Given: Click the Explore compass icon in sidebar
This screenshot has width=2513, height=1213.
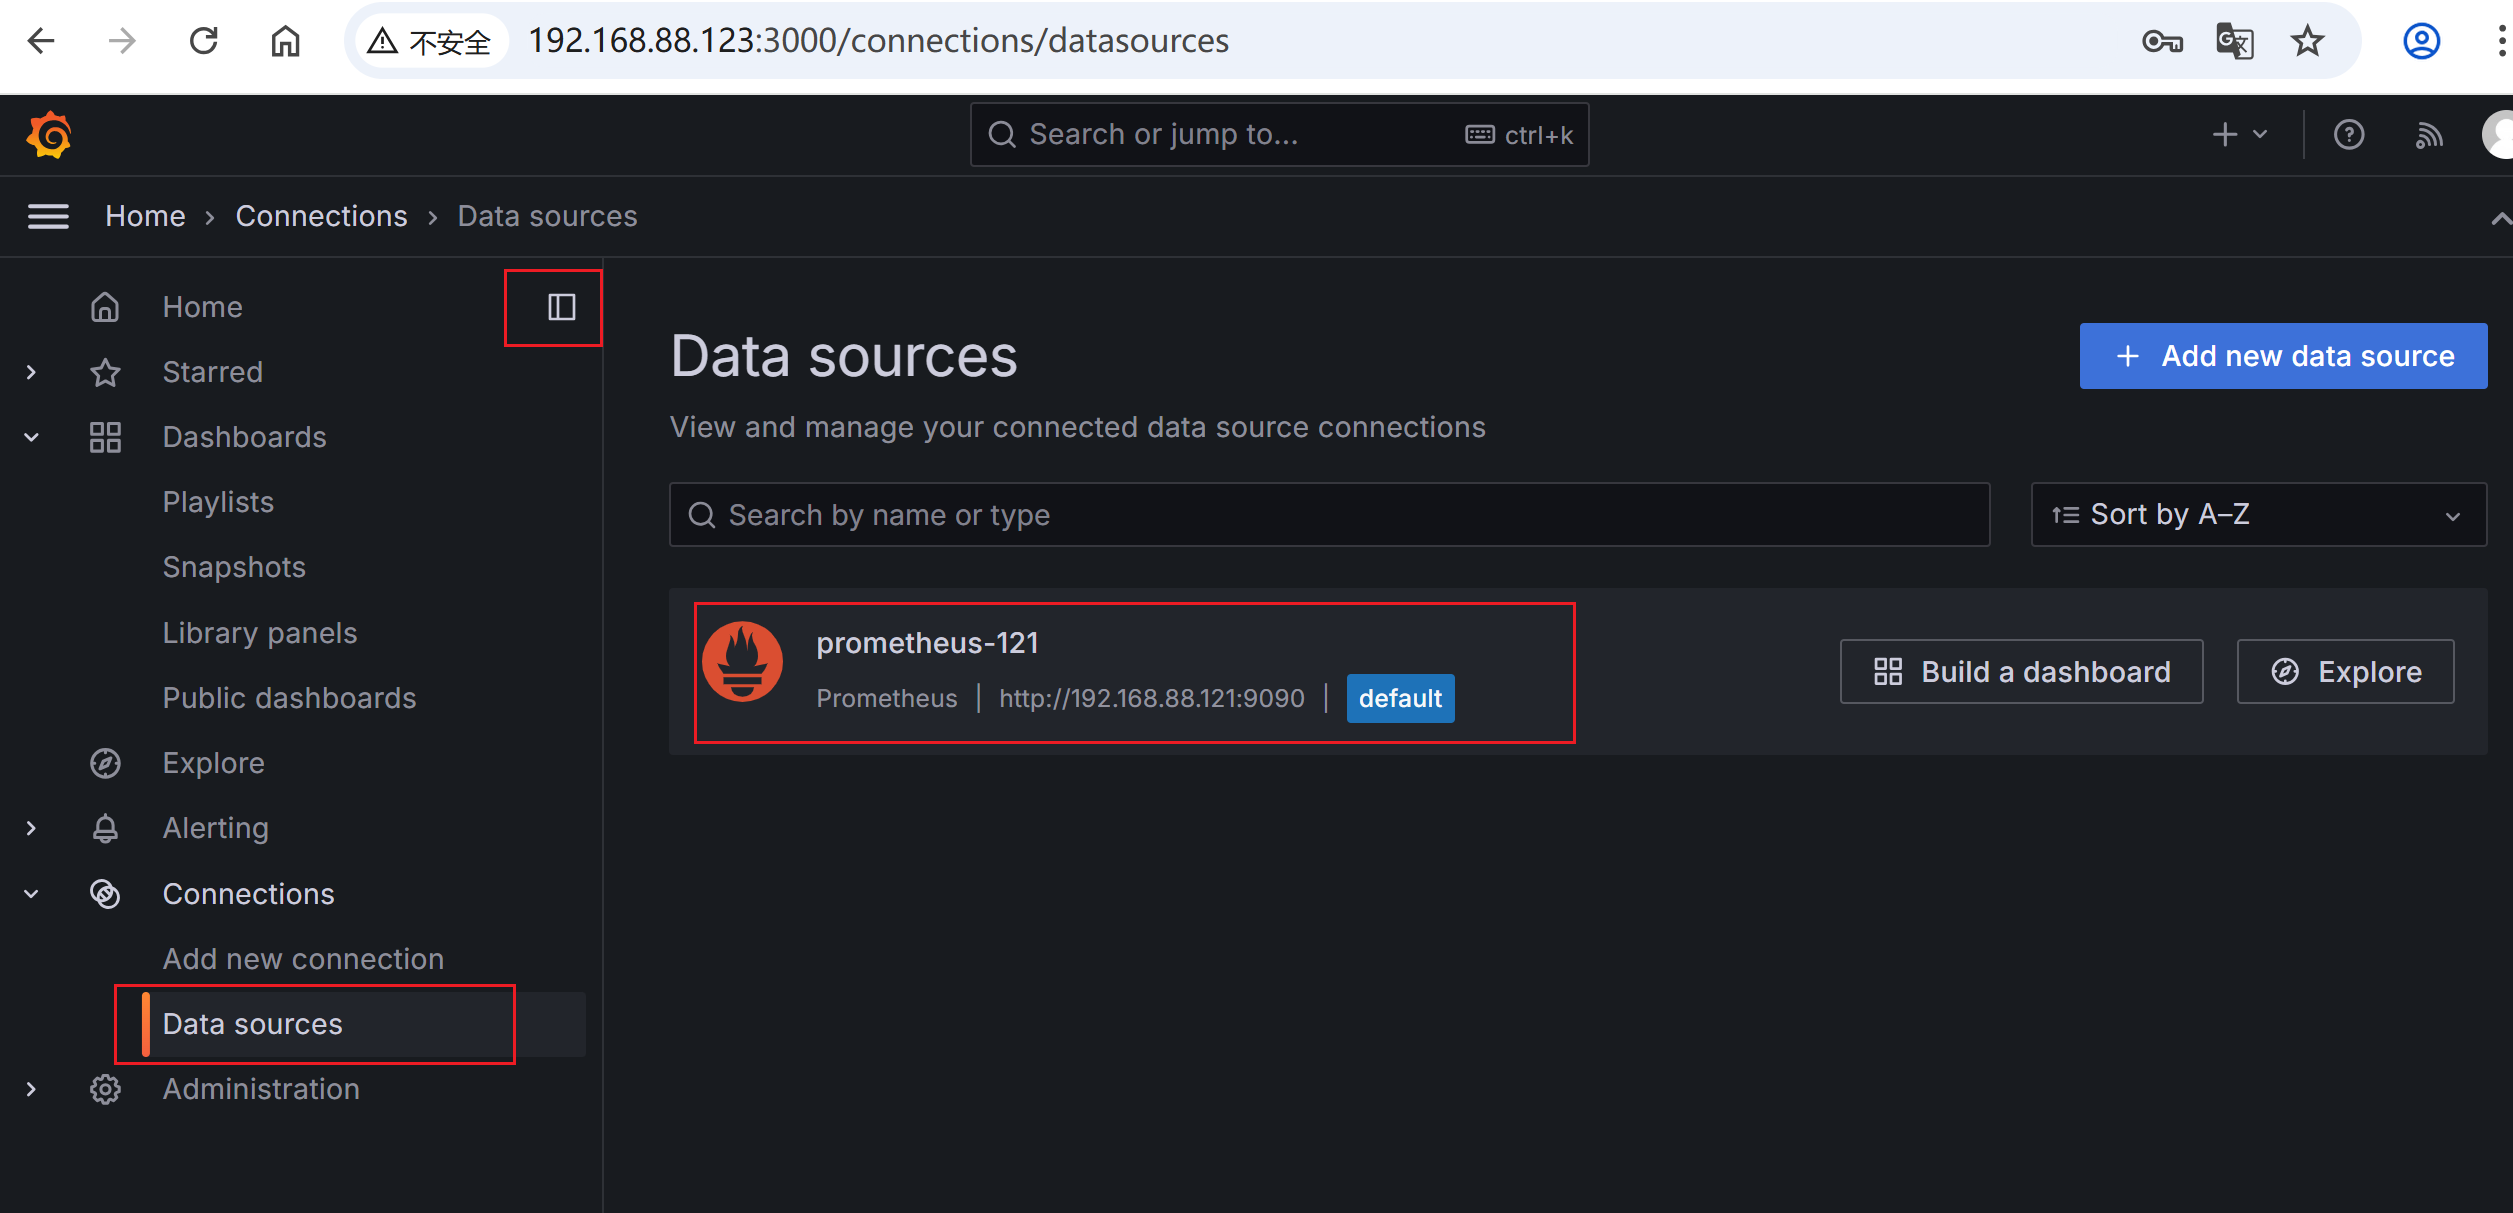Looking at the screenshot, I should 105,763.
